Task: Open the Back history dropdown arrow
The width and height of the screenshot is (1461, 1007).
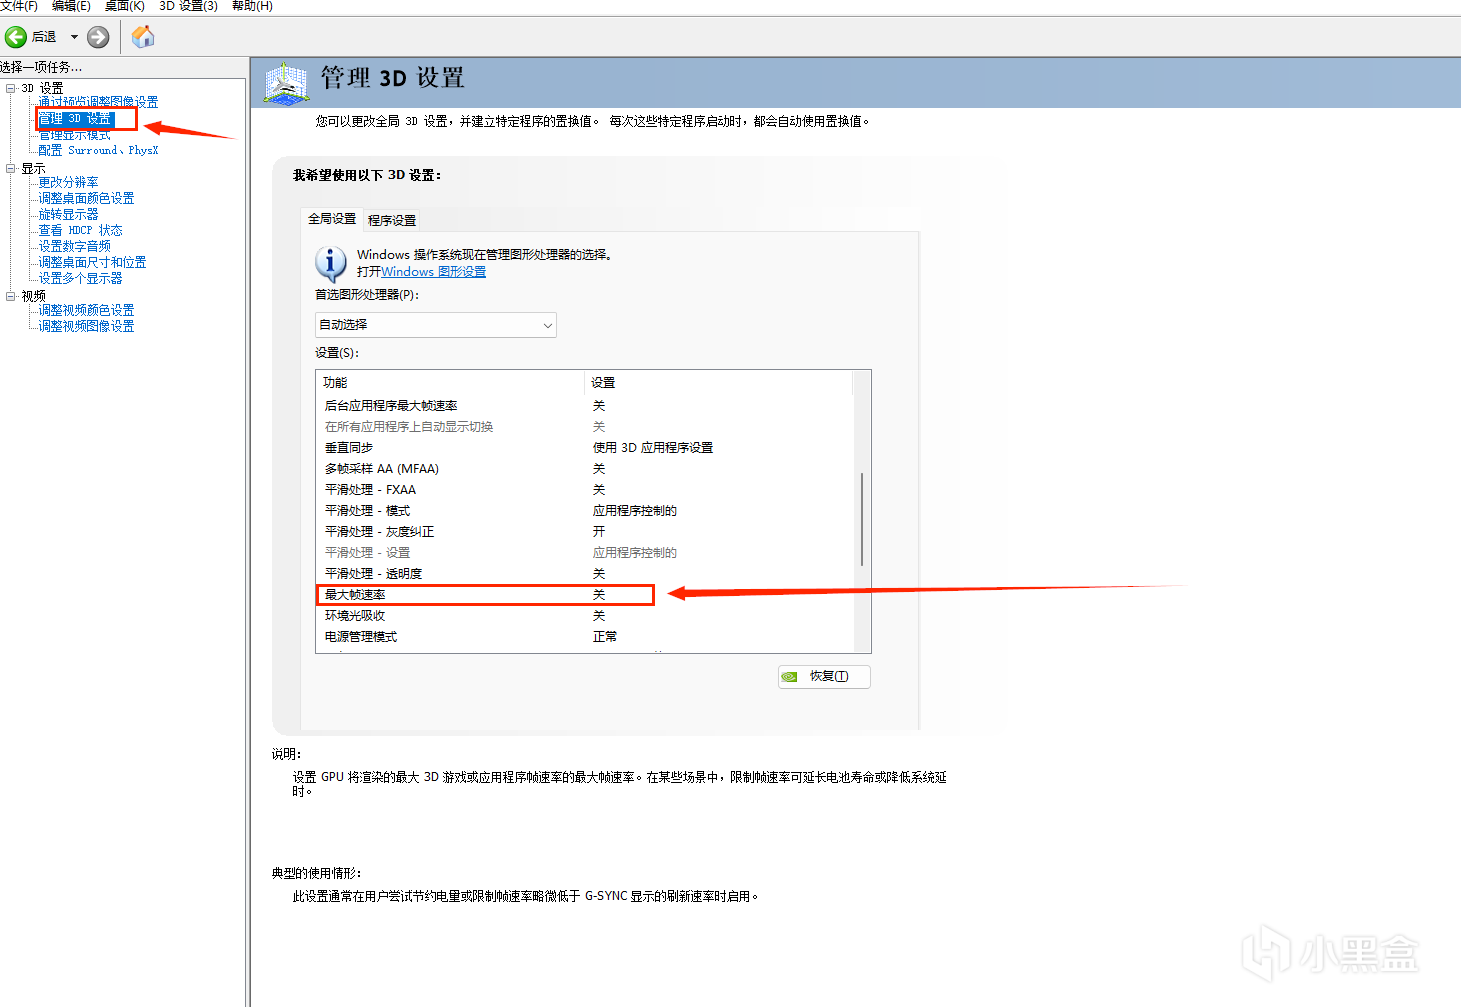Action: (x=74, y=37)
